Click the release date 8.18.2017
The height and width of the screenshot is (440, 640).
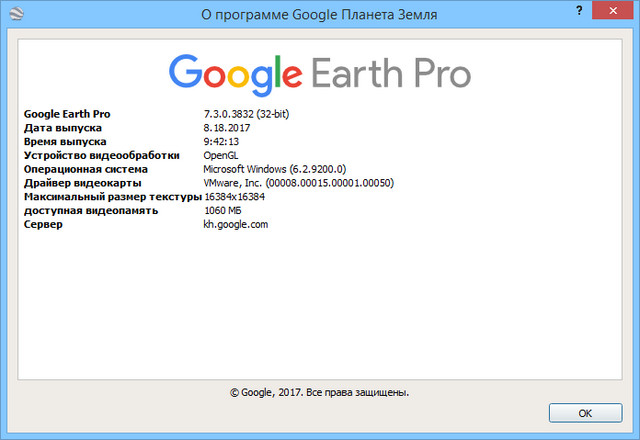[227, 128]
